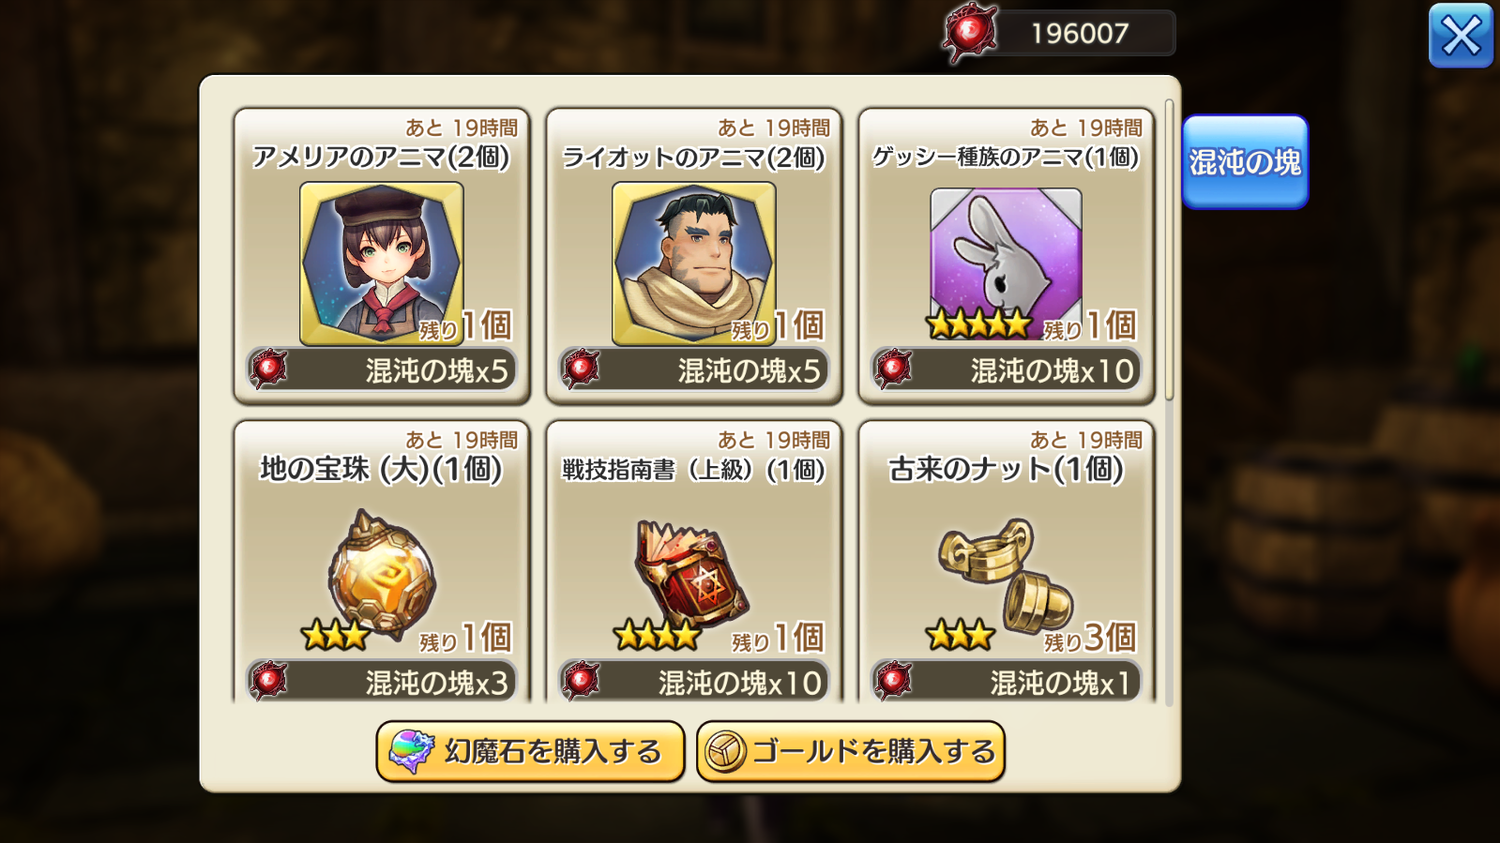This screenshot has height=843, width=1500.
Task: Switch to the 混沌の塊 tab
Action: (x=1245, y=162)
